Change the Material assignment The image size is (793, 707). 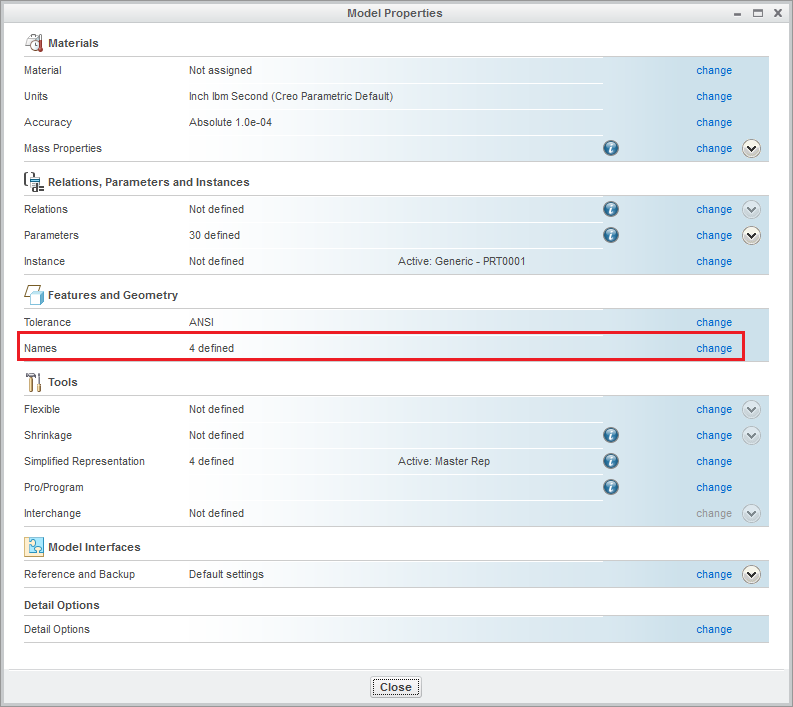pos(714,70)
